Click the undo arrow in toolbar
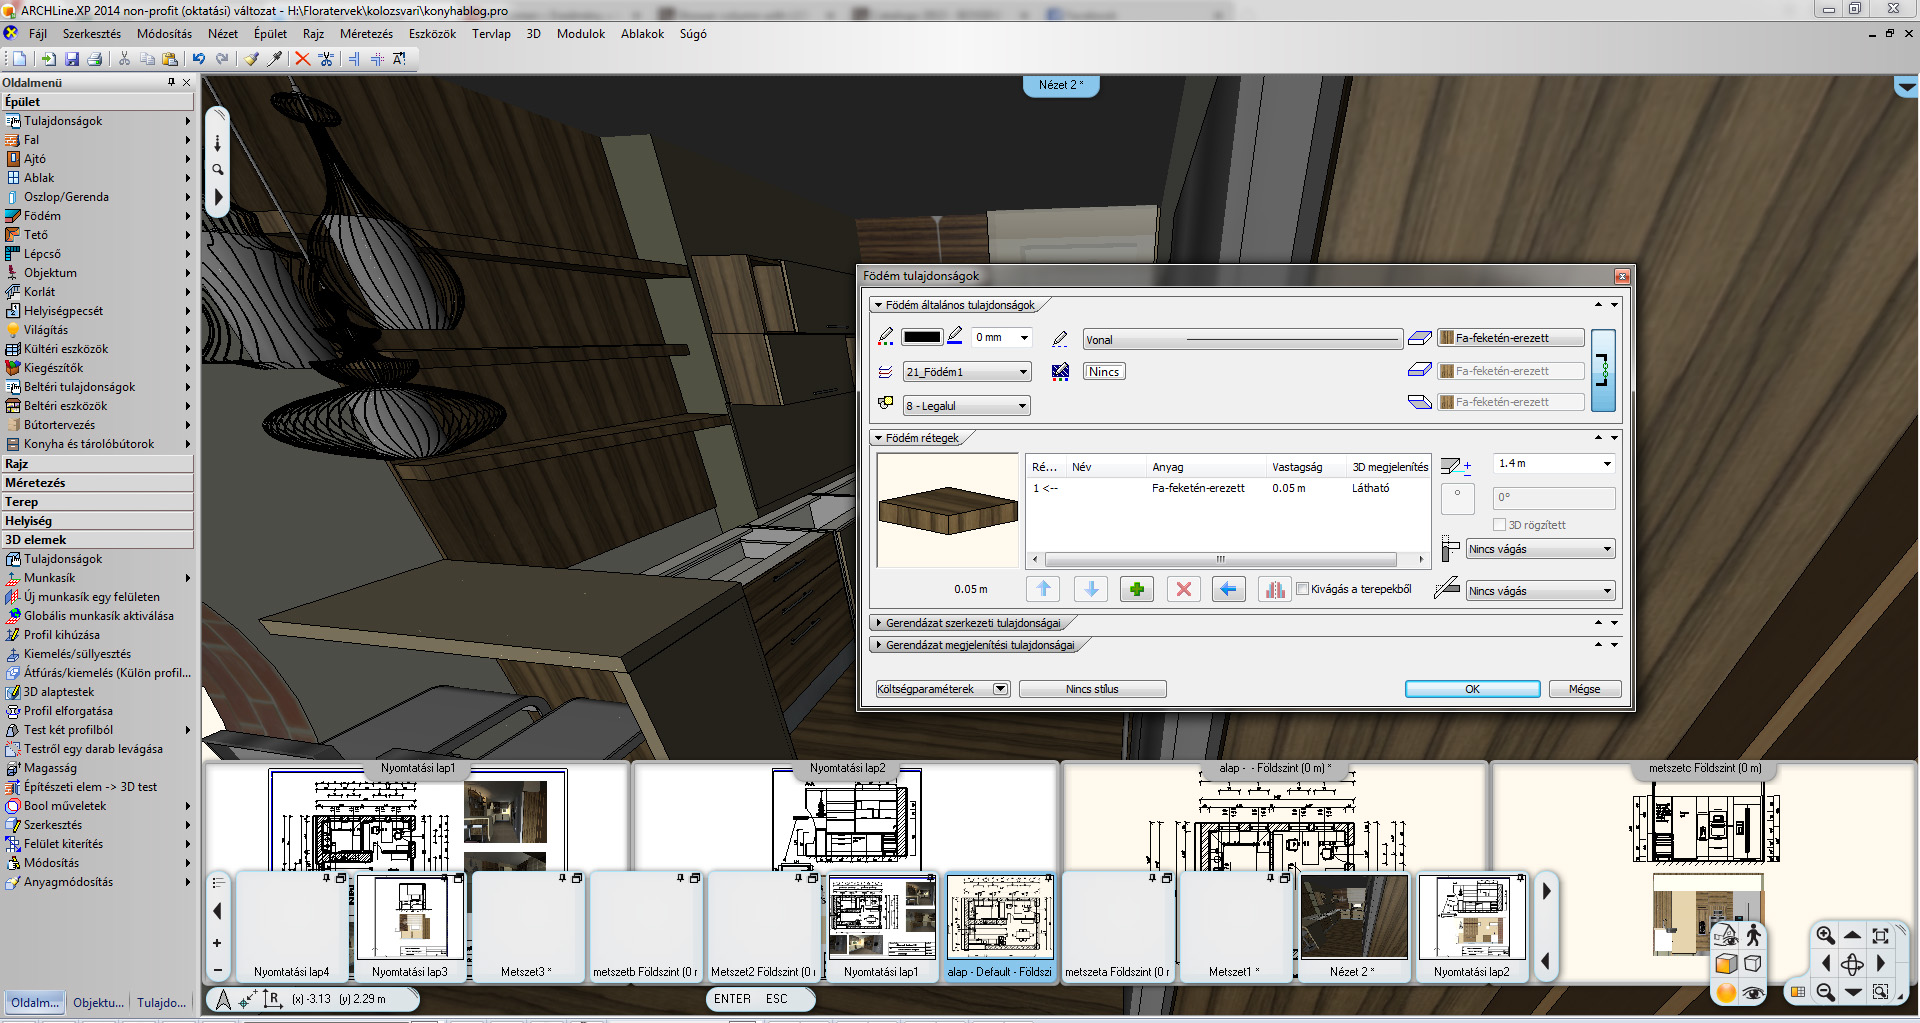The width and height of the screenshot is (1920, 1023). tap(199, 59)
